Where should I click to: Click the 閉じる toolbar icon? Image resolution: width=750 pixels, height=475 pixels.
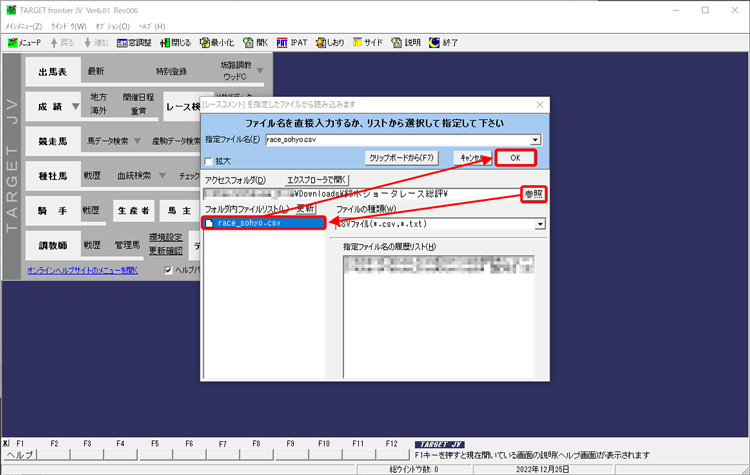click(x=174, y=43)
